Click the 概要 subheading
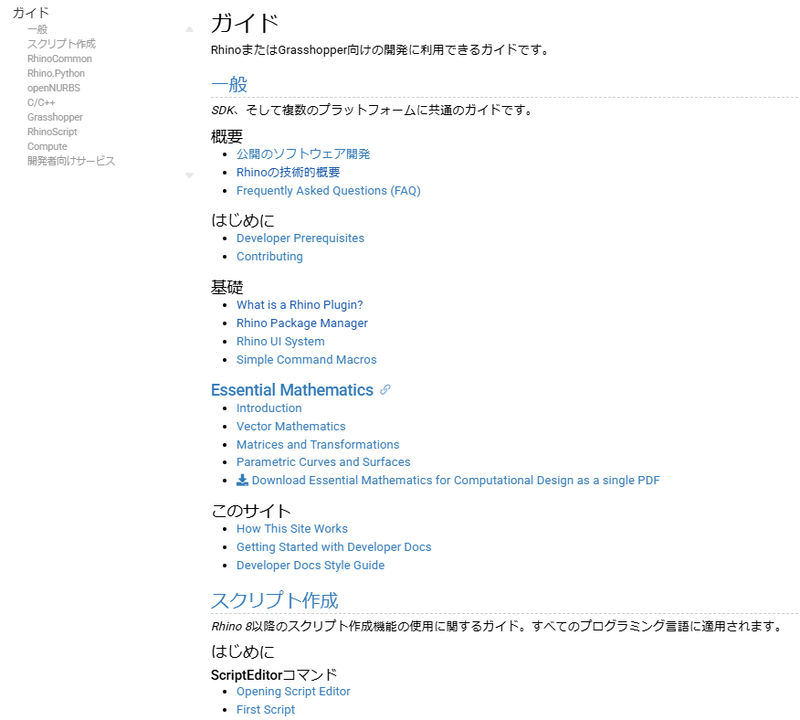This screenshot has height=720, width=800. point(227,137)
